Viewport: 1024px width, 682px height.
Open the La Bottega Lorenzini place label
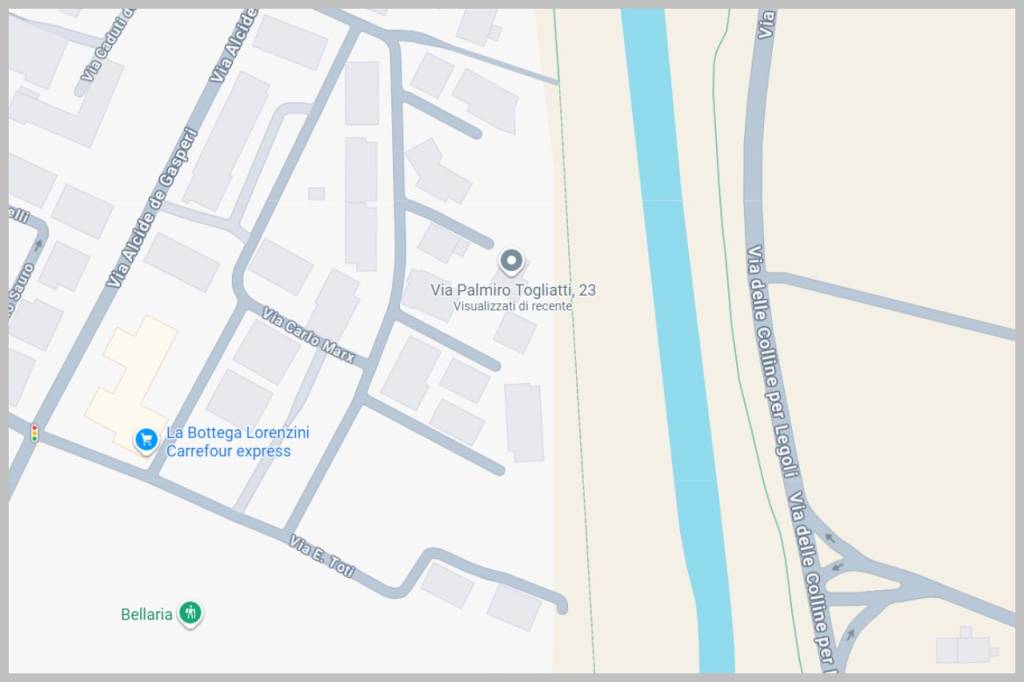tap(237, 433)
